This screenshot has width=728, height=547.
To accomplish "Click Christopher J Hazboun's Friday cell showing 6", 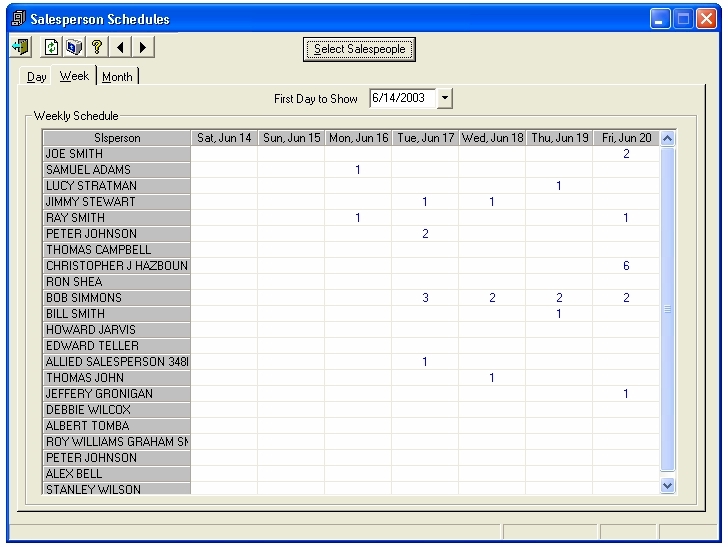I will [x=626, y=266].
